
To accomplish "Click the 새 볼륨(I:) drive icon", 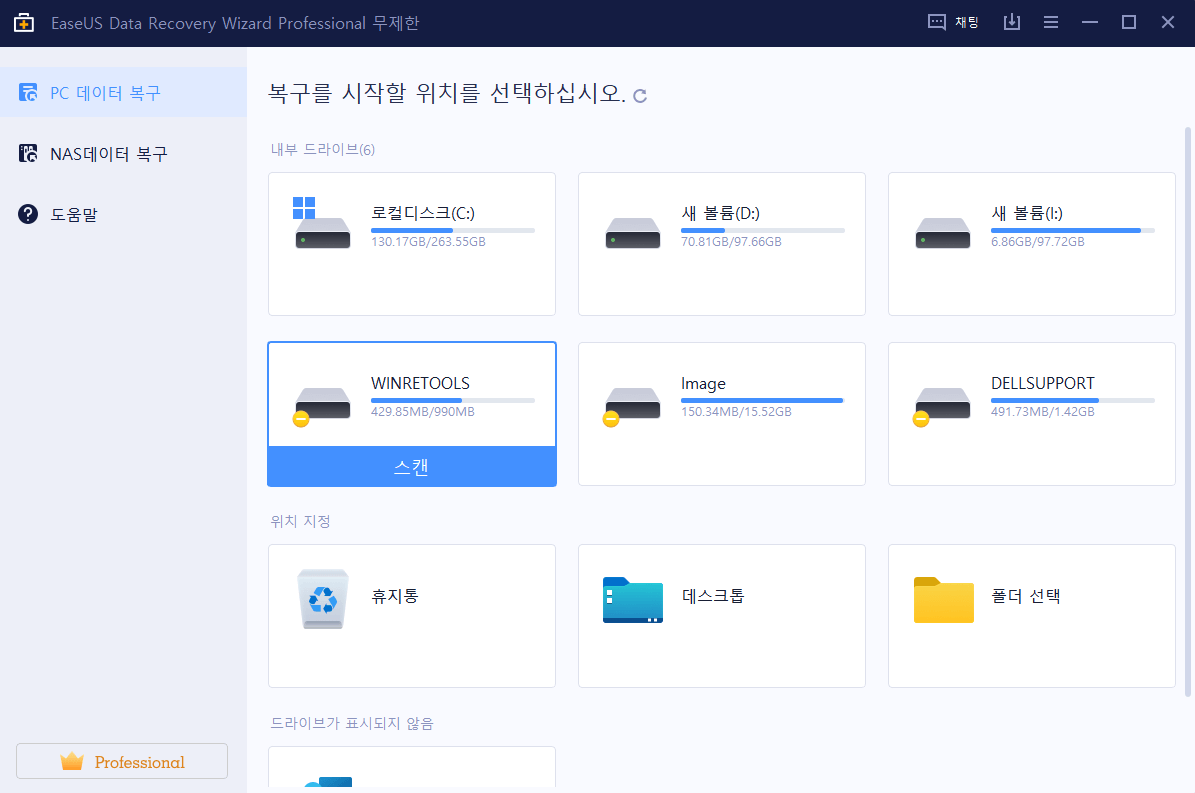I will 943,233.
